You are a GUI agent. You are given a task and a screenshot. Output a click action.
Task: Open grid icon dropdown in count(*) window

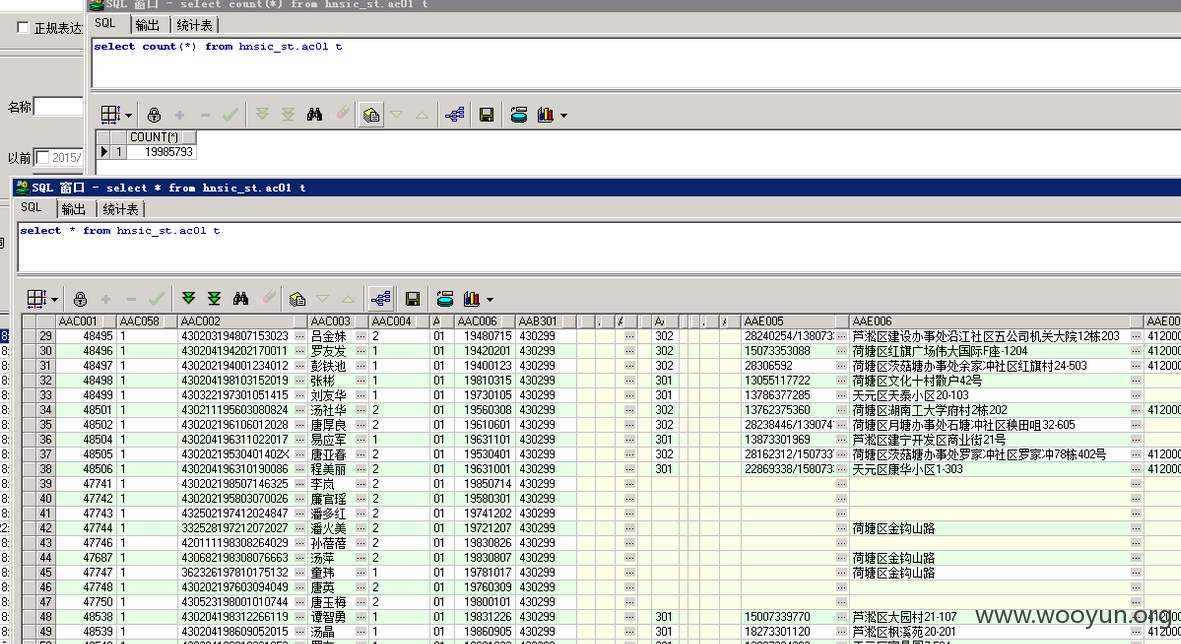pos(128,115)
